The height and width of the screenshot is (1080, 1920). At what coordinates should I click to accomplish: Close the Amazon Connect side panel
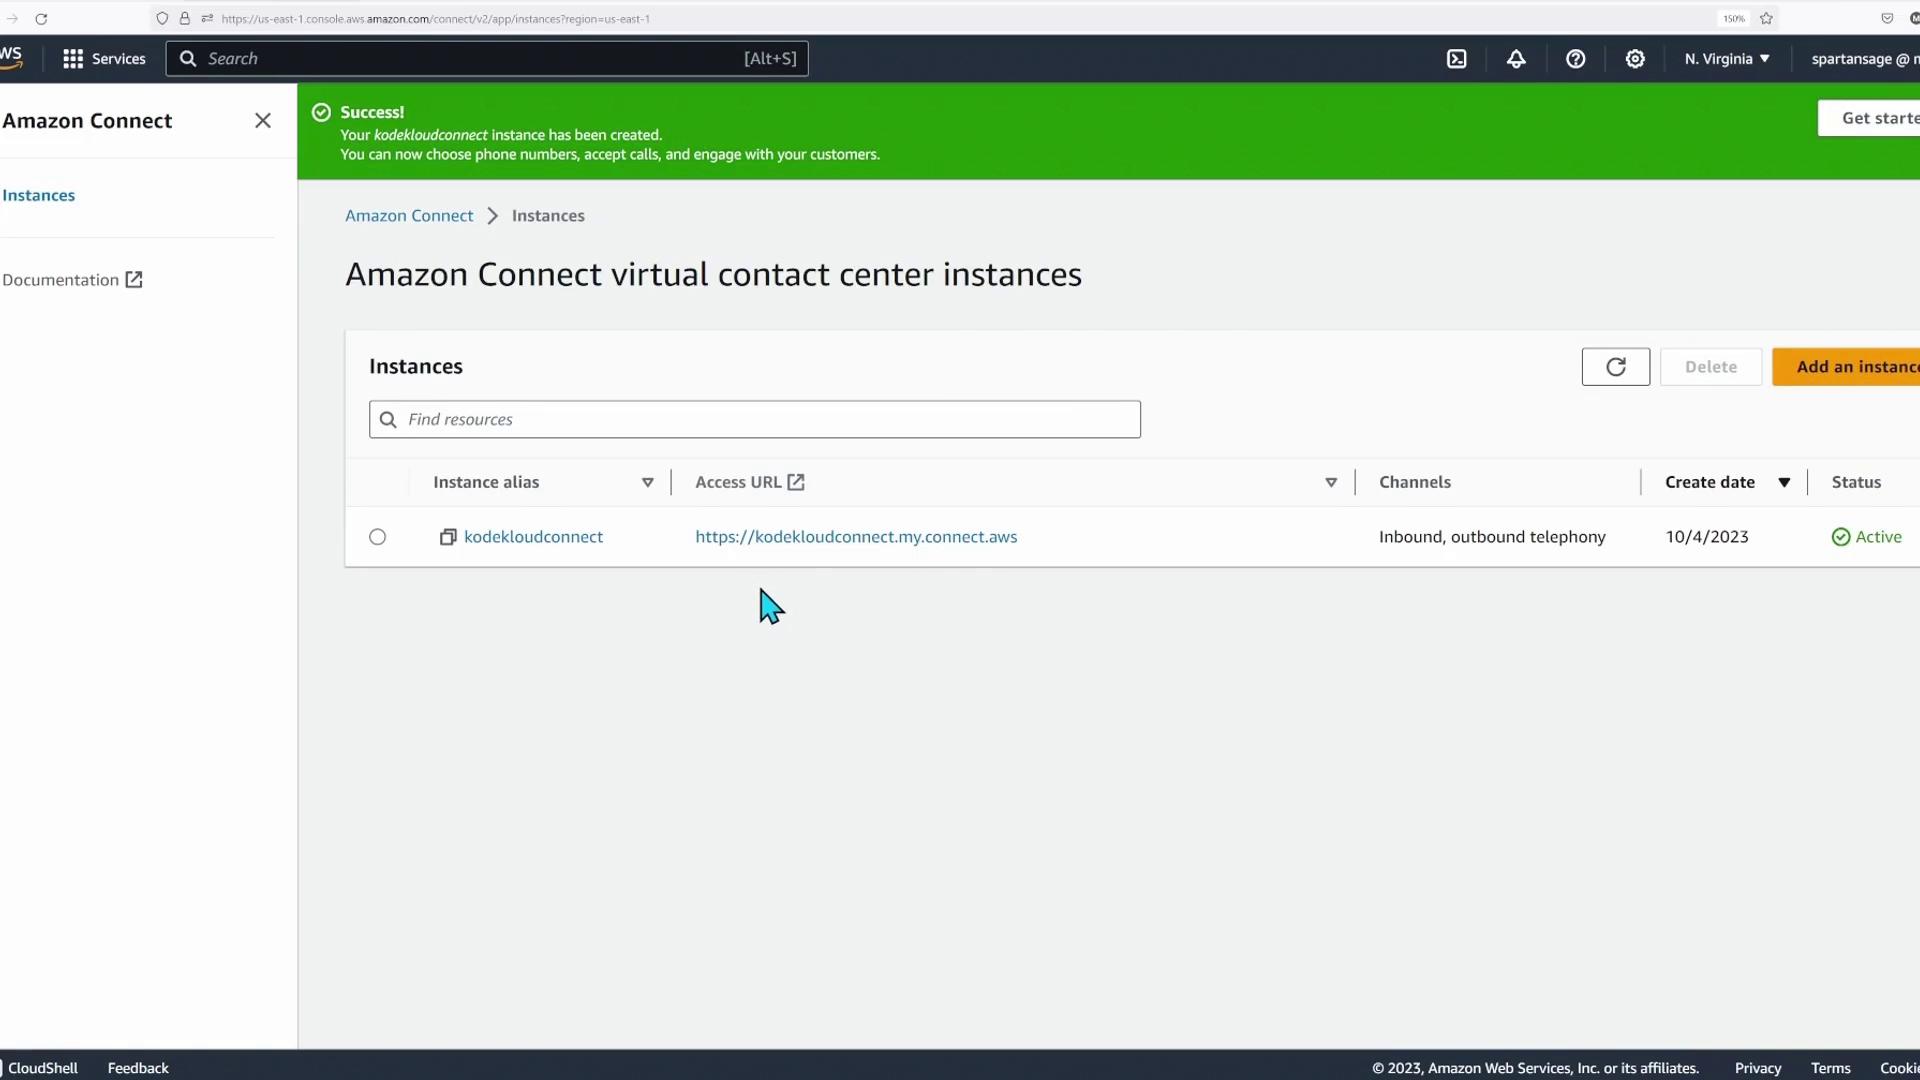263,121
